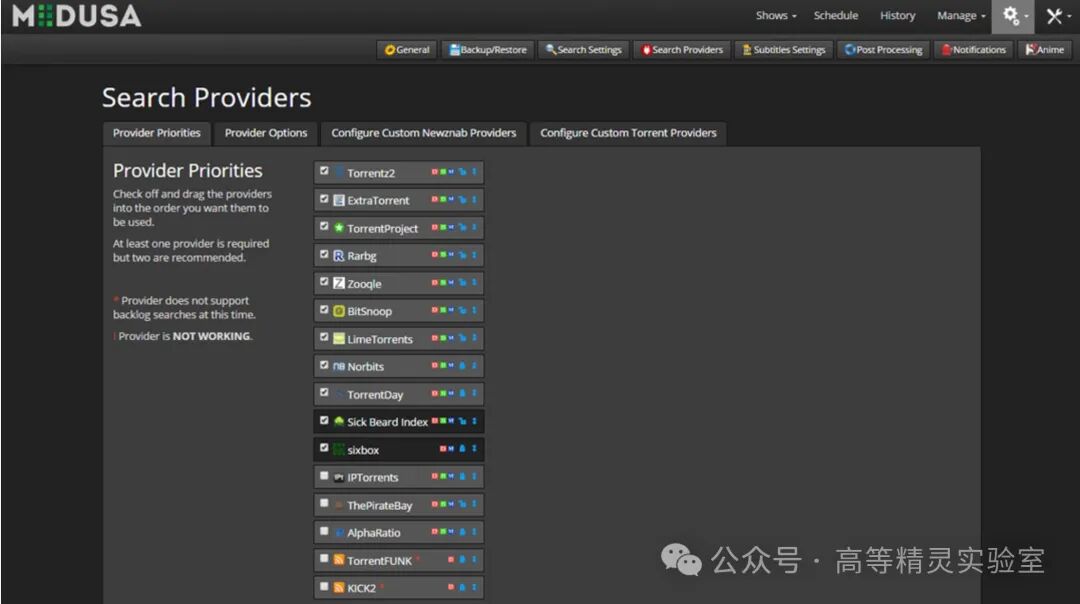1080x604 pixels.
Task: Open Configure Custom Torrent Providers tab
Action: (x=628, y=133)
